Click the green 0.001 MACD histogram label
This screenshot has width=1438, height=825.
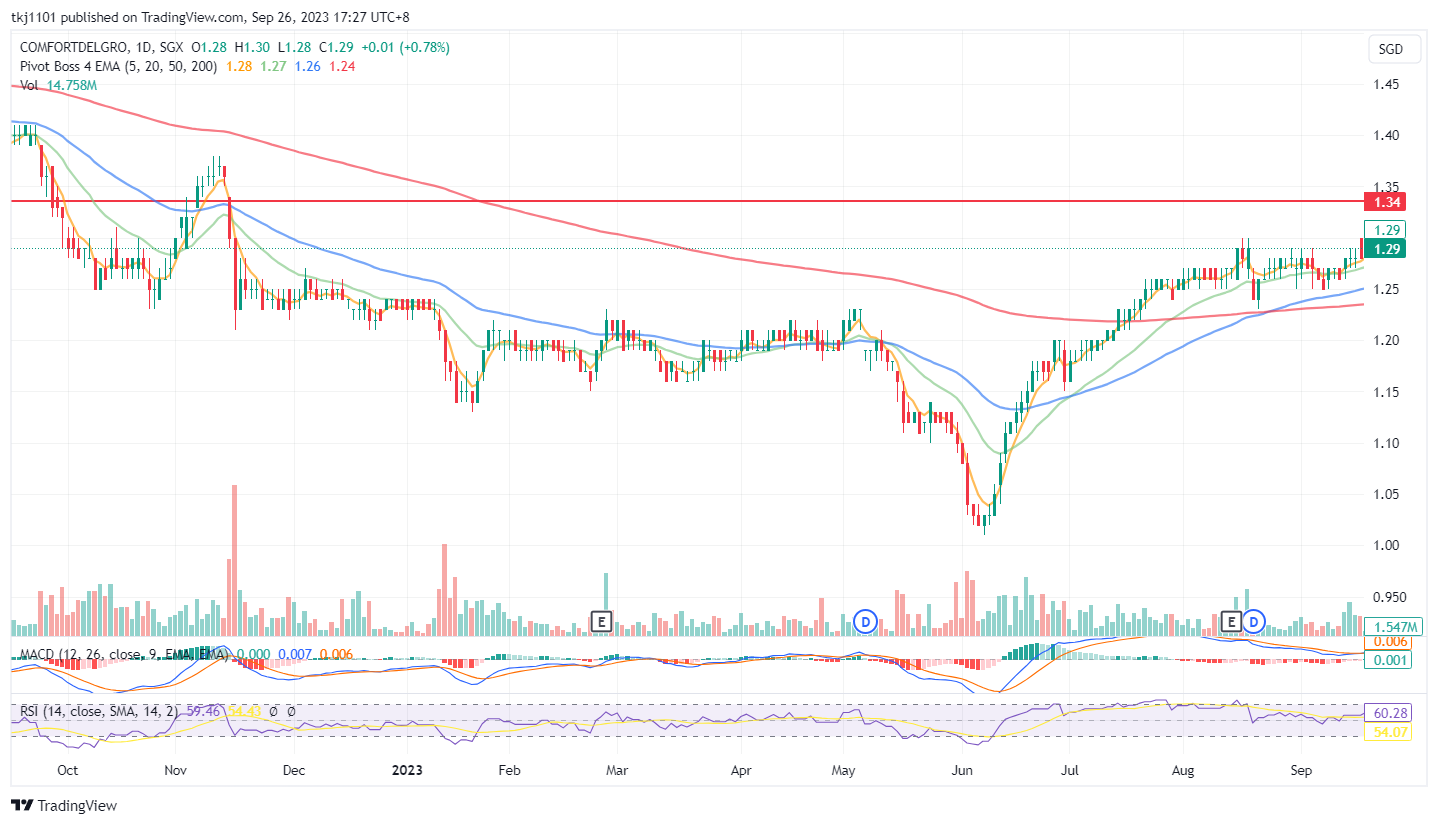point(1386,660)
